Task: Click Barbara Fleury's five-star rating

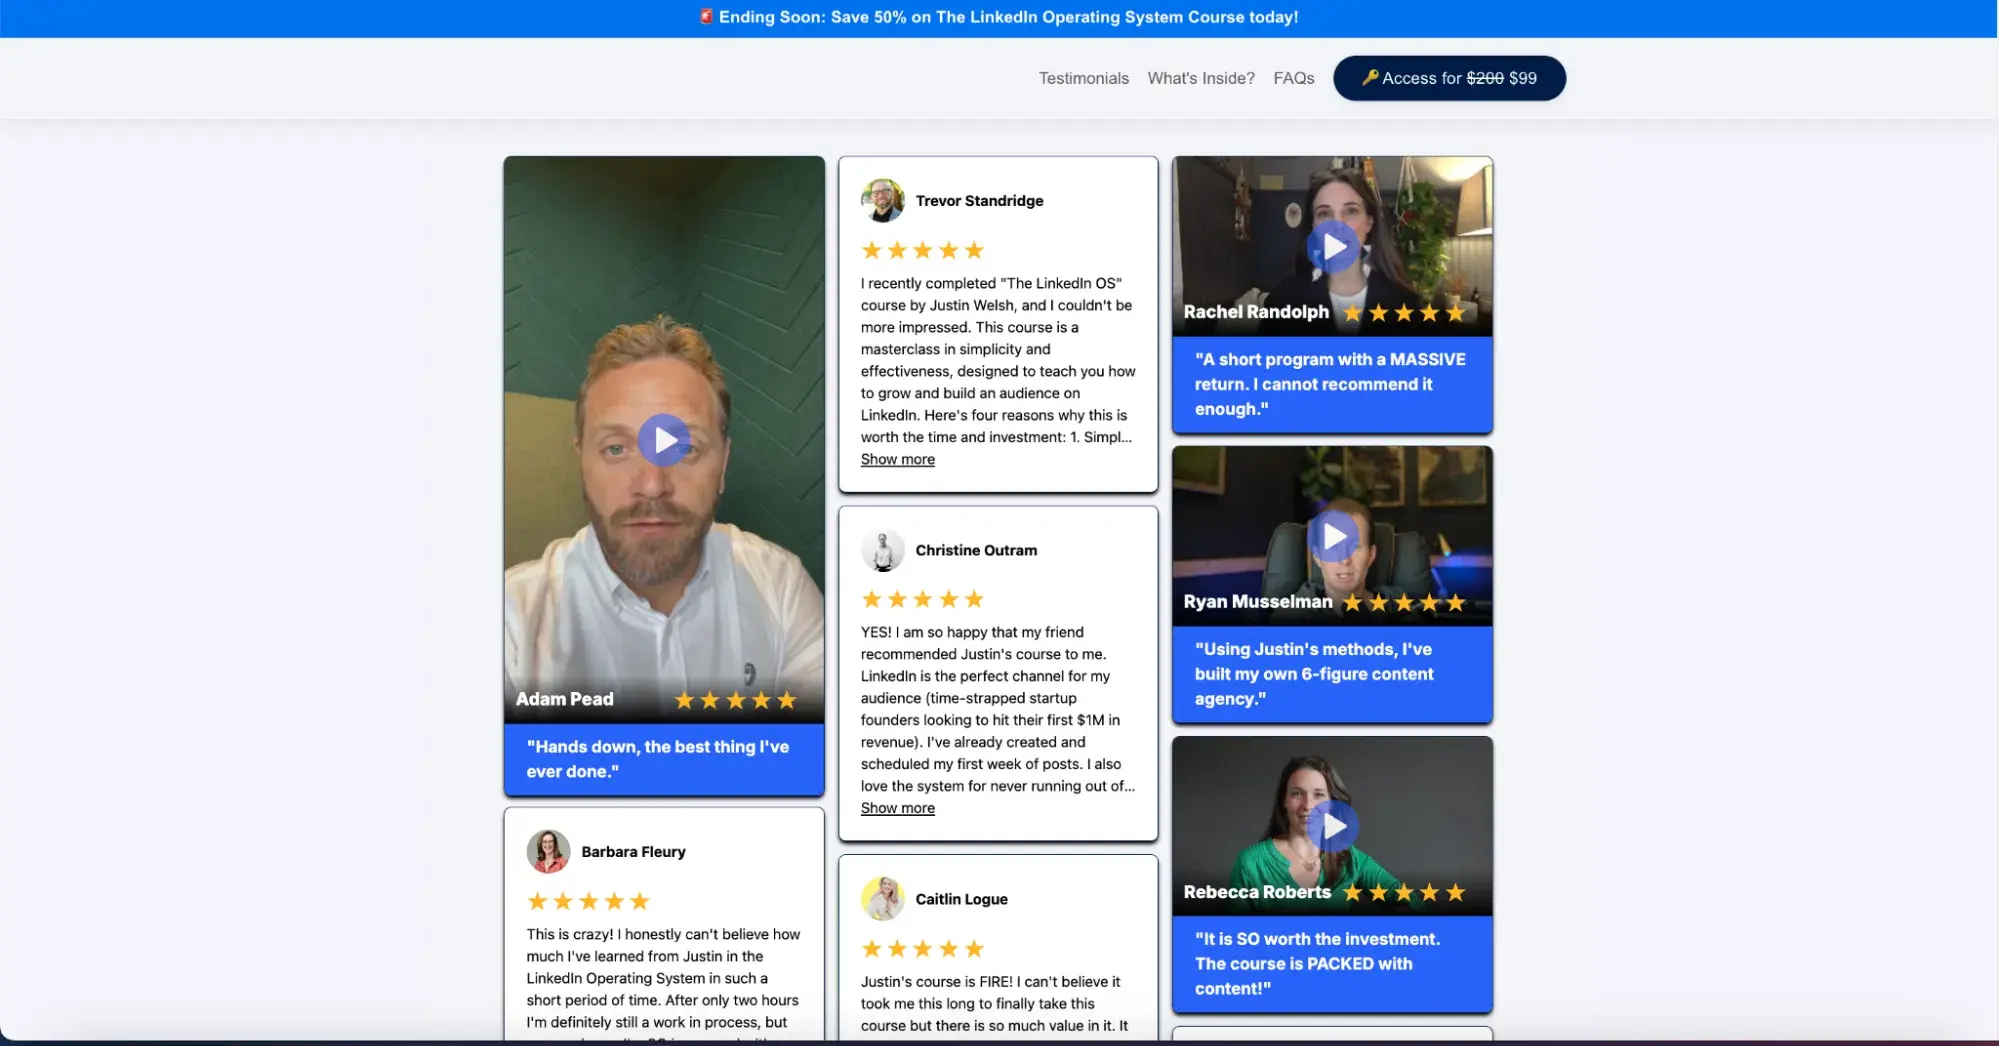Action: [x=588, y=902]
